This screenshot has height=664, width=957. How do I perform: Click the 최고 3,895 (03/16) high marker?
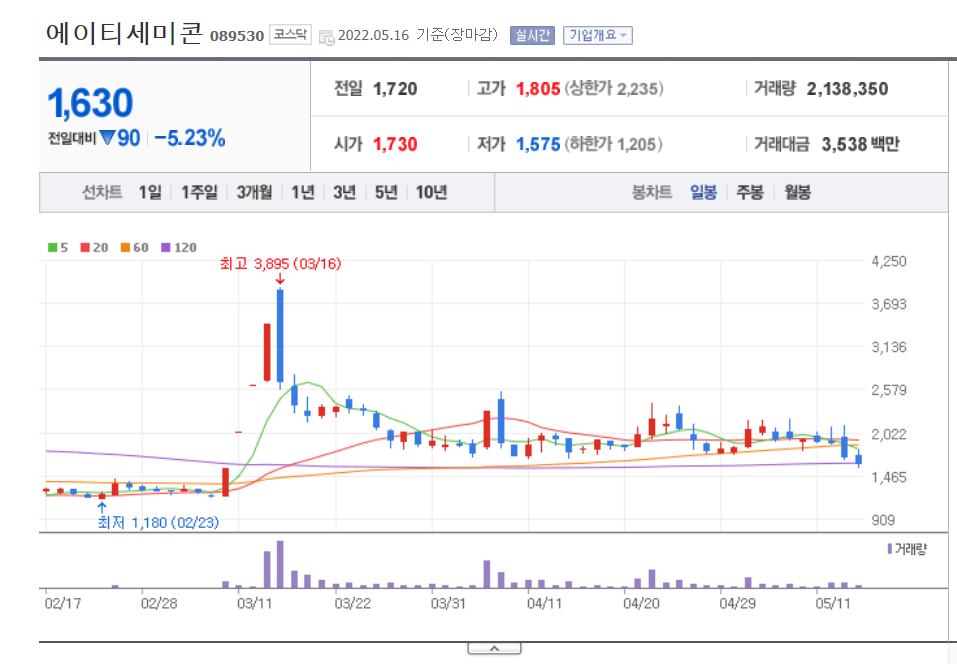coord(280,264)
